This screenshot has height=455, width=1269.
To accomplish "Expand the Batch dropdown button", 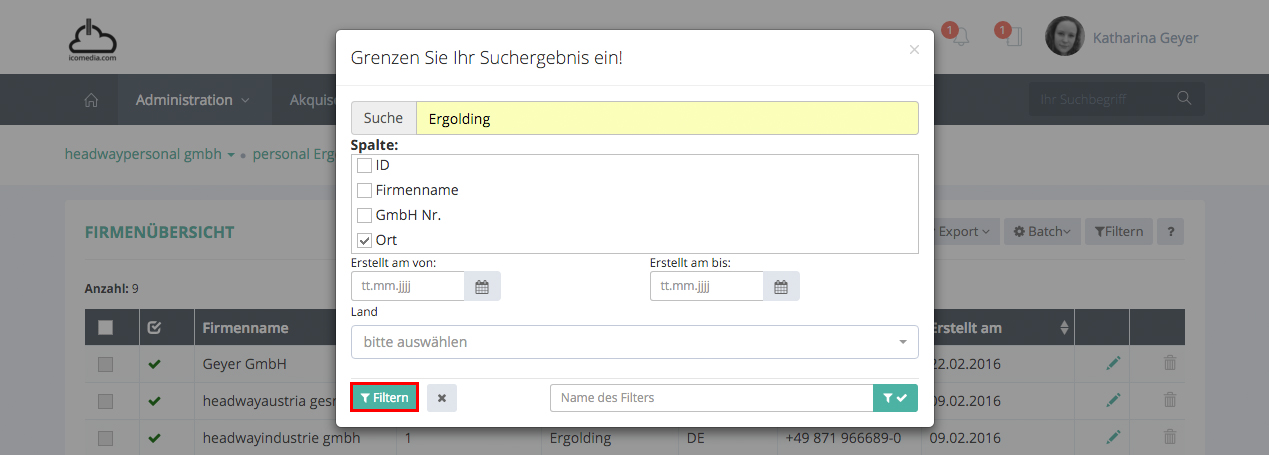I will 1041,232.
